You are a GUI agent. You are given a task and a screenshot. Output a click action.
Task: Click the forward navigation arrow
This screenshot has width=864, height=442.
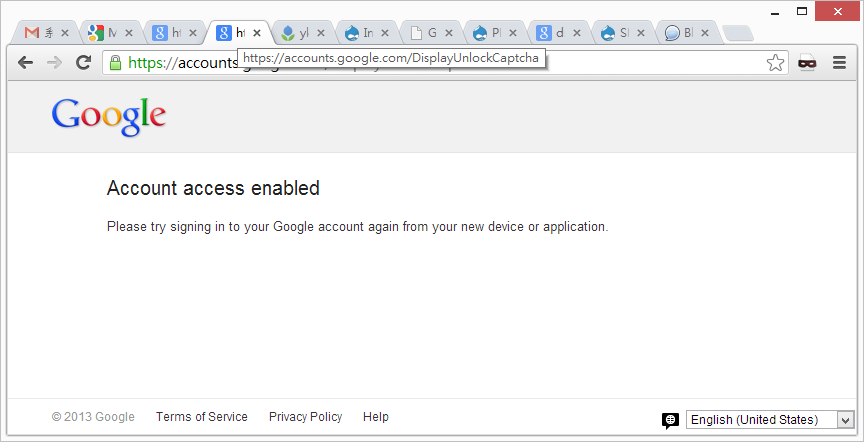click(x=55, y=62)
